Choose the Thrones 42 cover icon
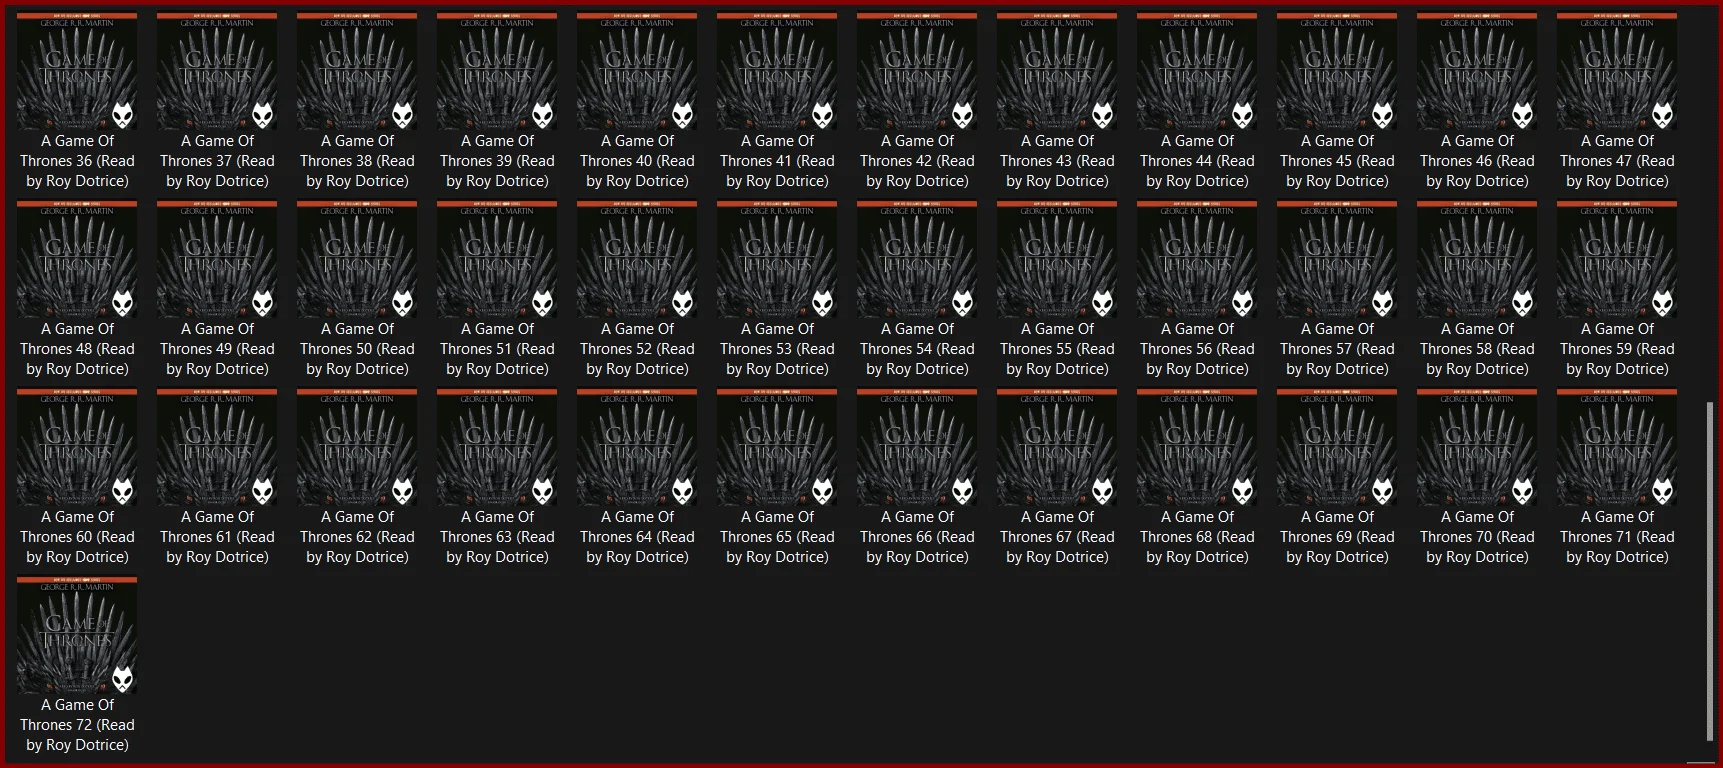Image resolution: width=1723 pixels, height=768 pixels. click(917, 72)
